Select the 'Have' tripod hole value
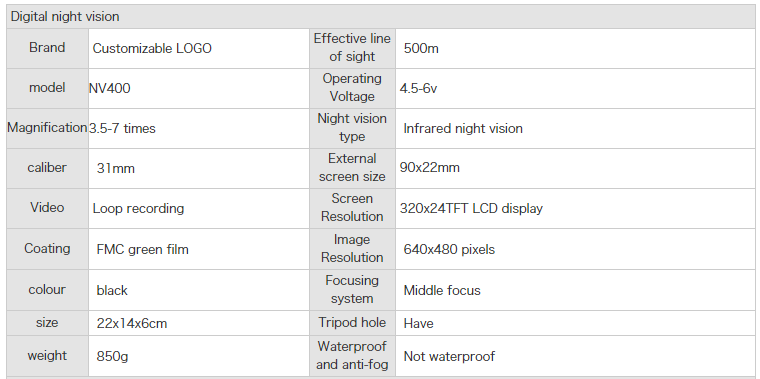Image resolution: width=760 pixels, height=379 pixels. pyautogui.click(x=418, y=323)
